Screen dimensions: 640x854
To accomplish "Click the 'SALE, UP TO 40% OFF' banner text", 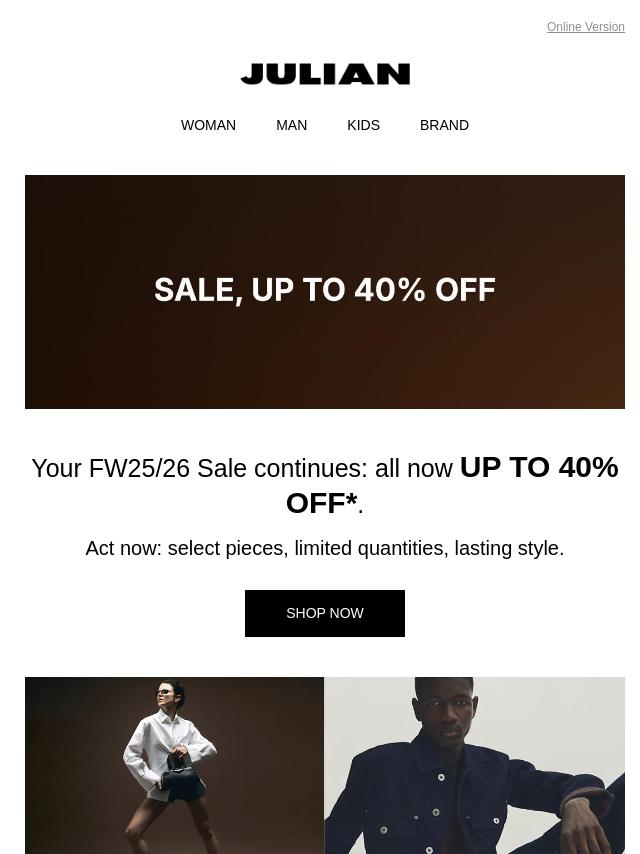I will [x=325, y=289].
